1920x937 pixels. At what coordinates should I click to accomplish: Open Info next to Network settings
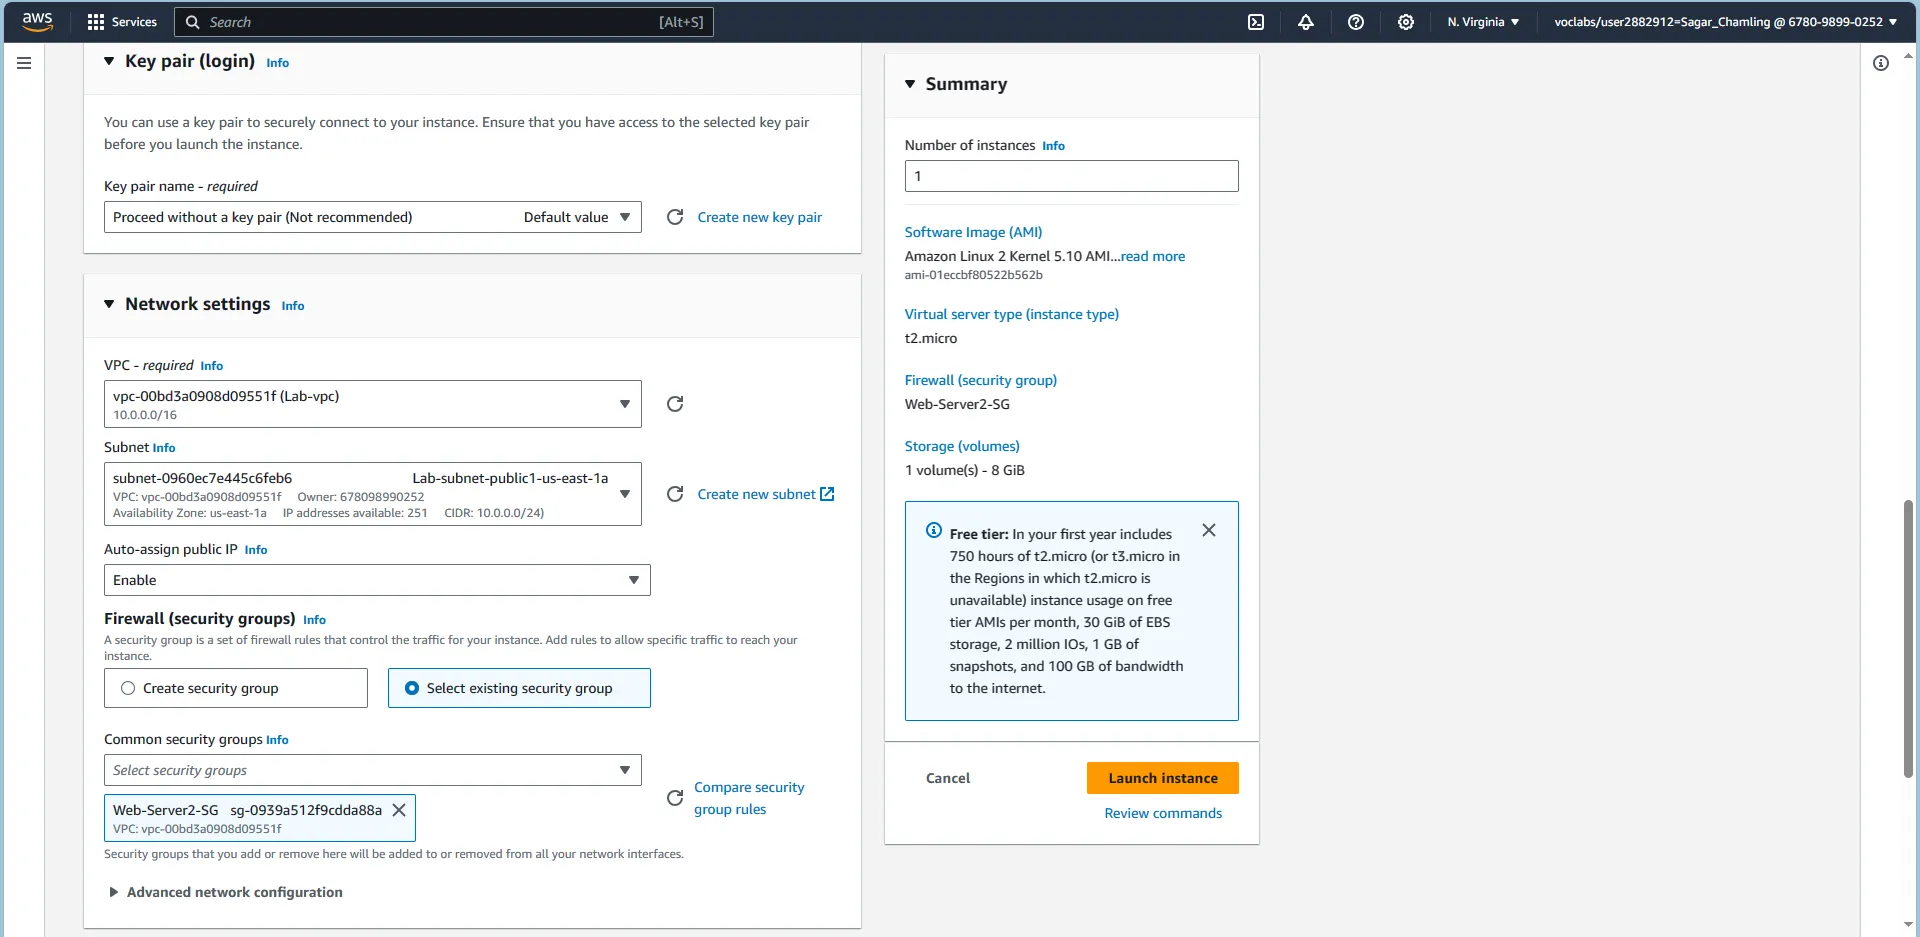pyautogui.click(x=293, y=306)
